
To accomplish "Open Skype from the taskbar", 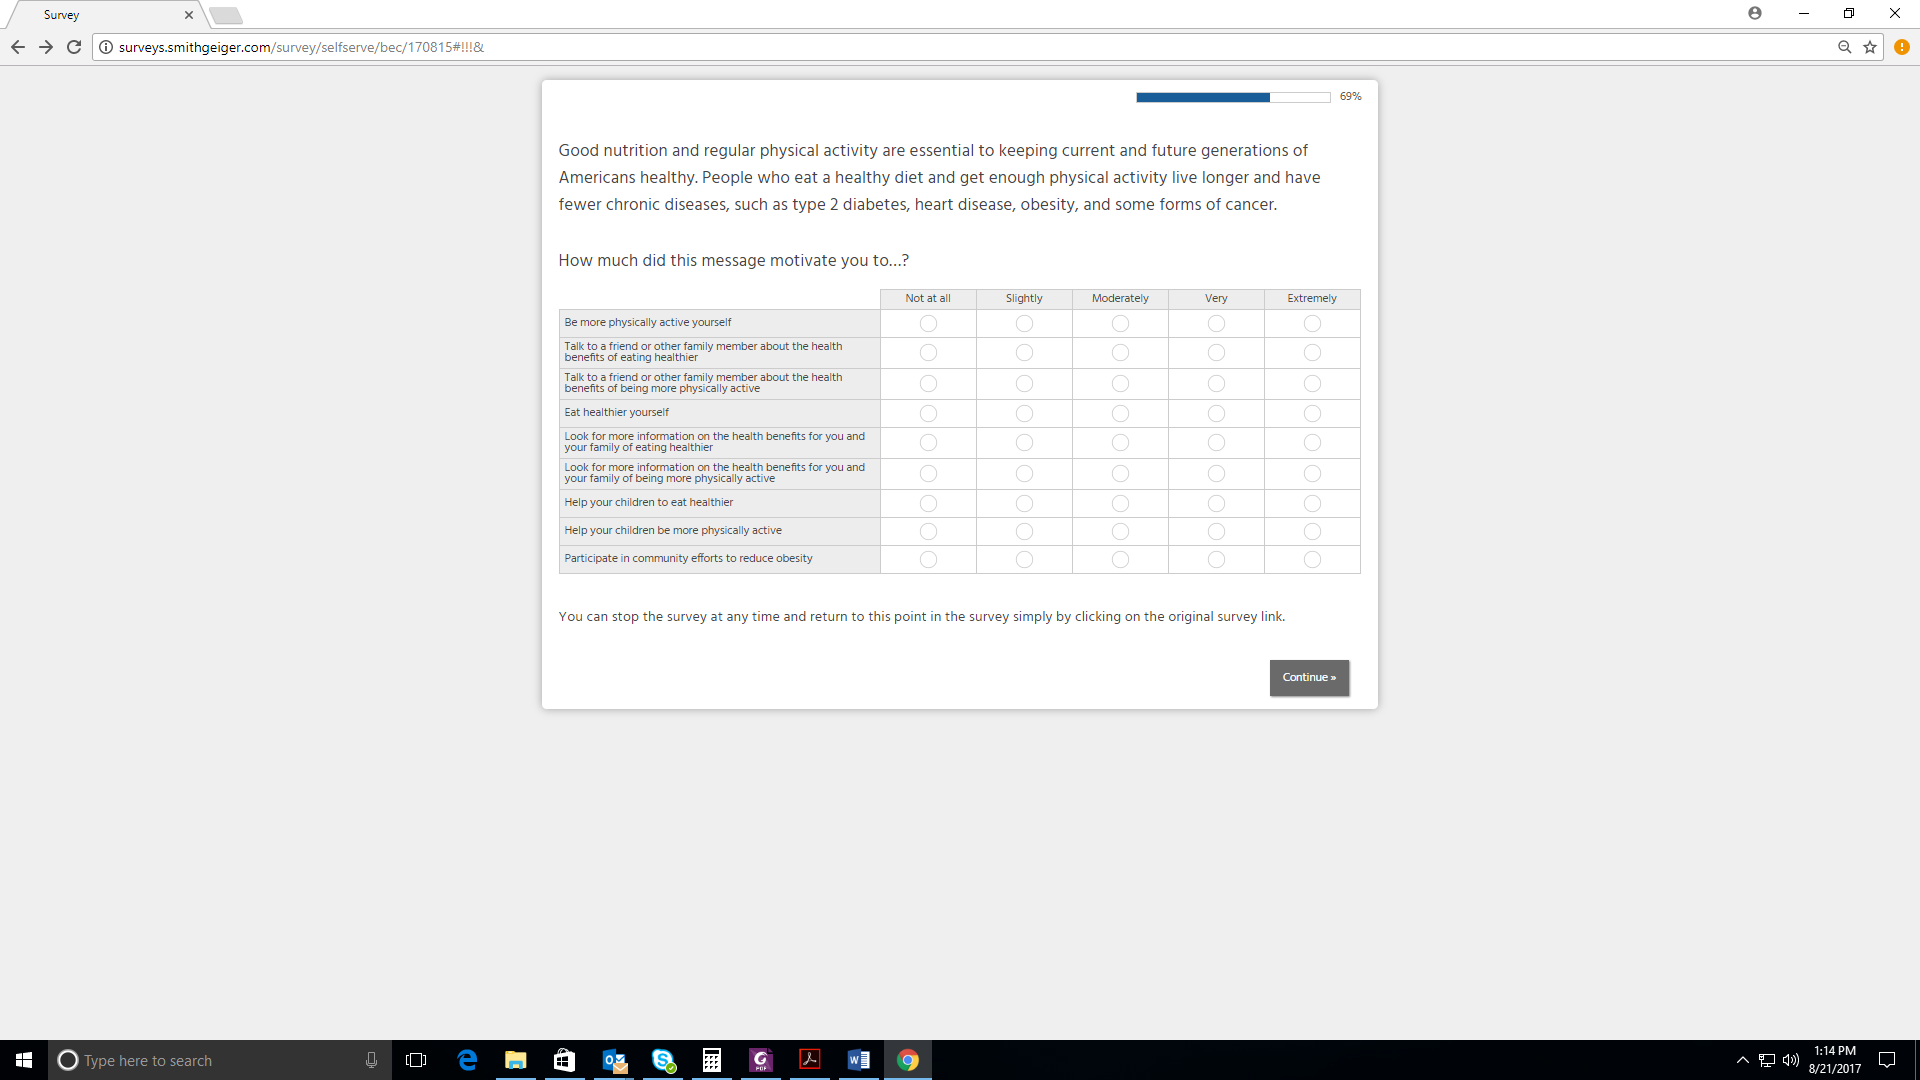I will pyautogui.click(x=663, y=1060).
